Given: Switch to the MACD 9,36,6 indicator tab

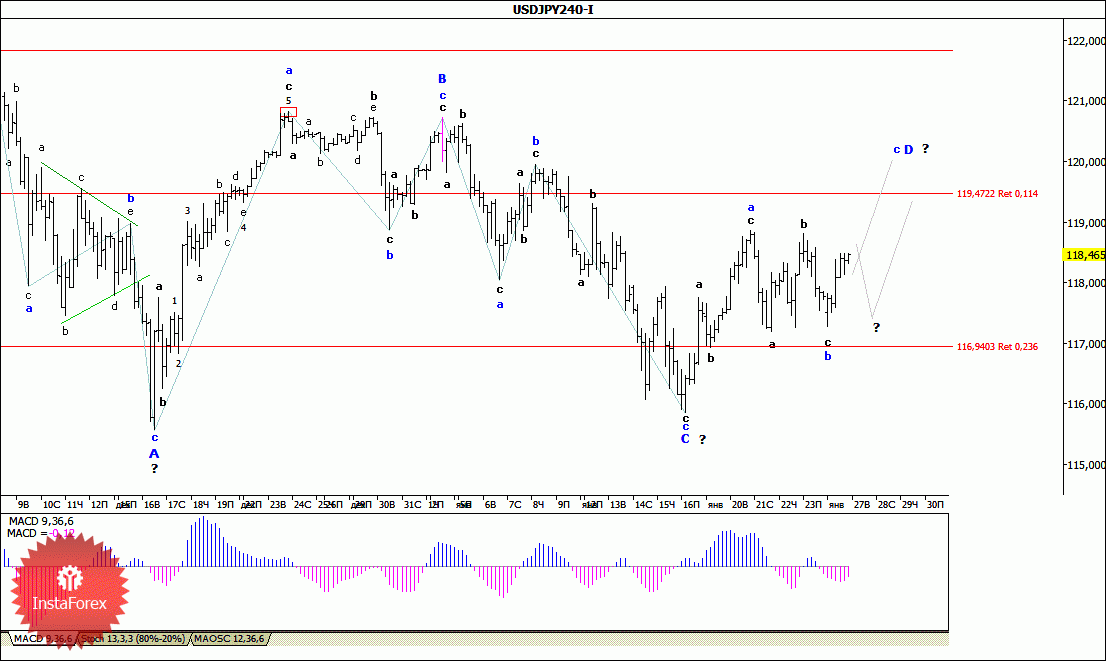Looking at the screenshot, I should 42,638.
